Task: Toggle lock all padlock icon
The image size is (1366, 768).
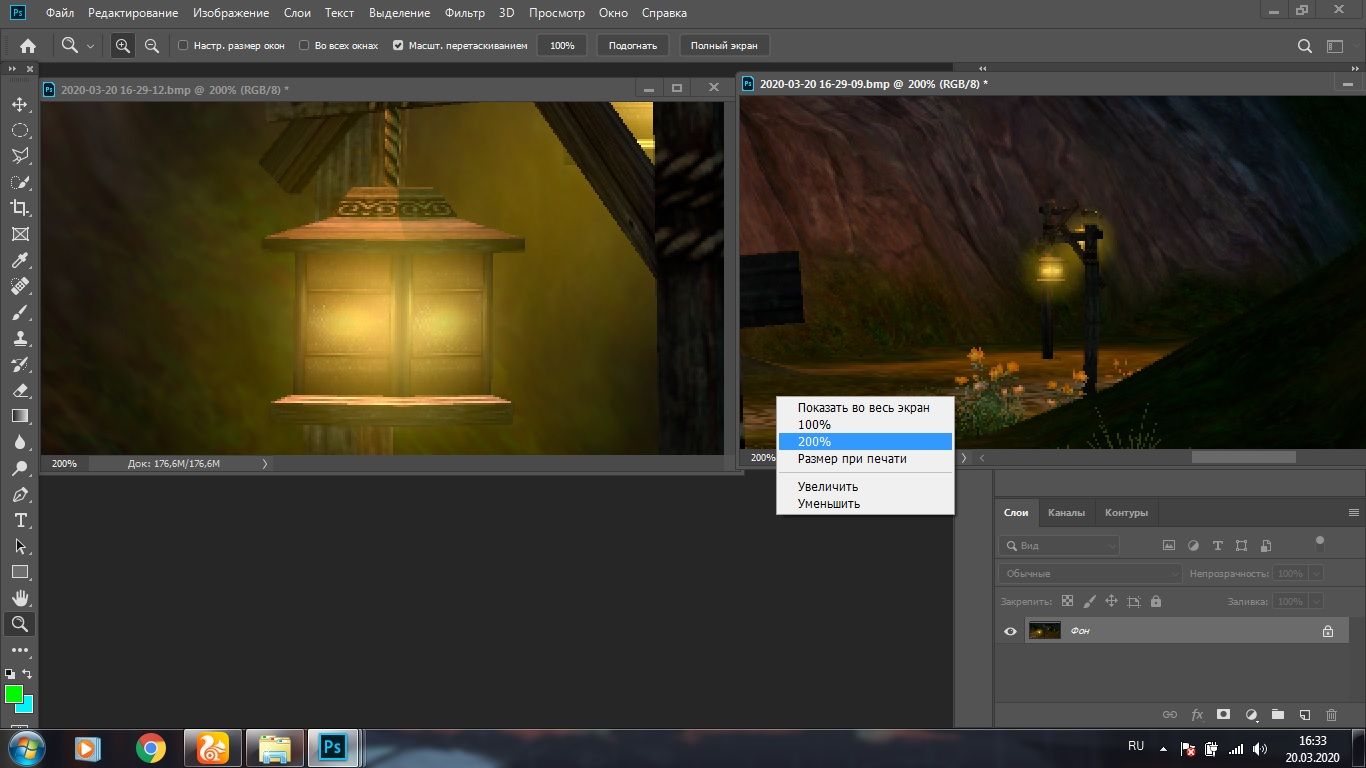Action: click(1156, 602)
